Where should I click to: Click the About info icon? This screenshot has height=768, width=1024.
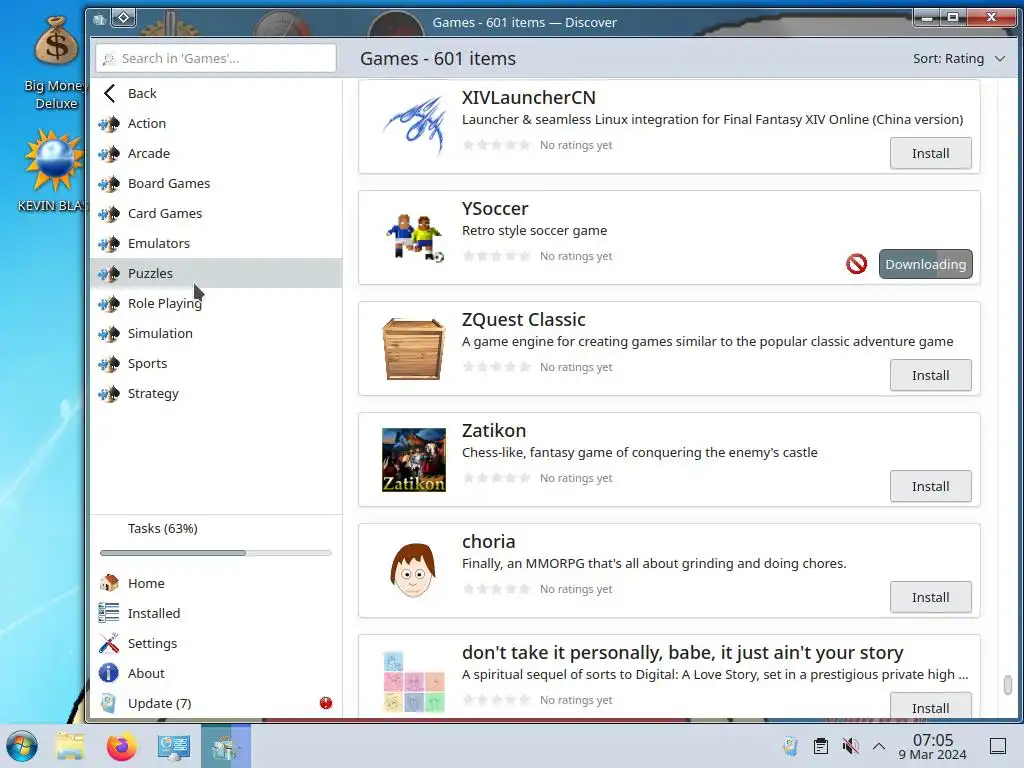(x=109, y=673)
